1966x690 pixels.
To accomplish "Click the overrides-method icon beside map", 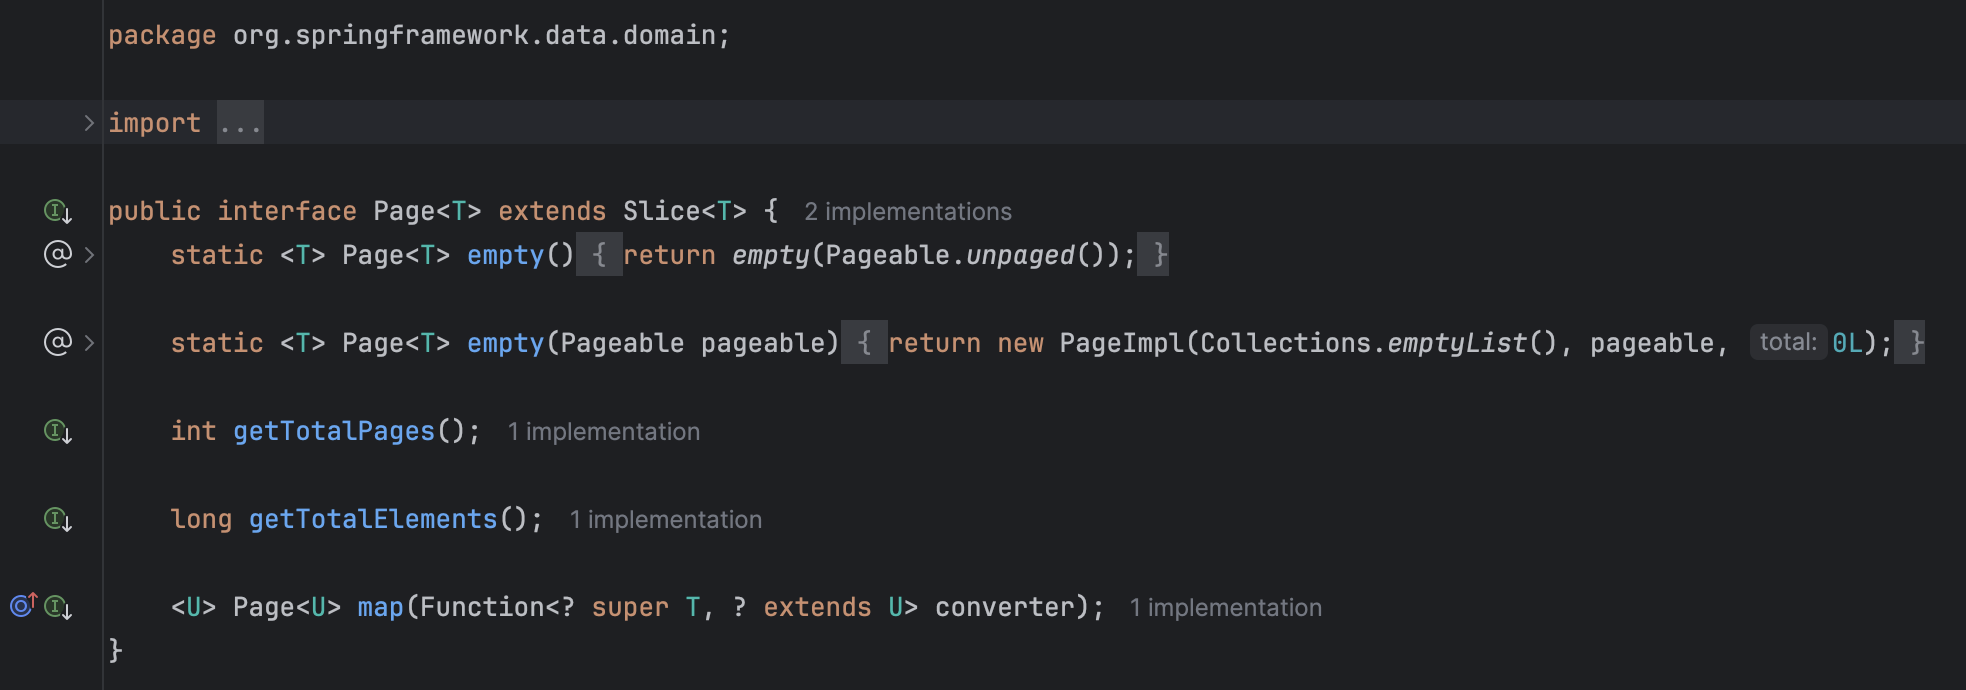I will [23, 605].
